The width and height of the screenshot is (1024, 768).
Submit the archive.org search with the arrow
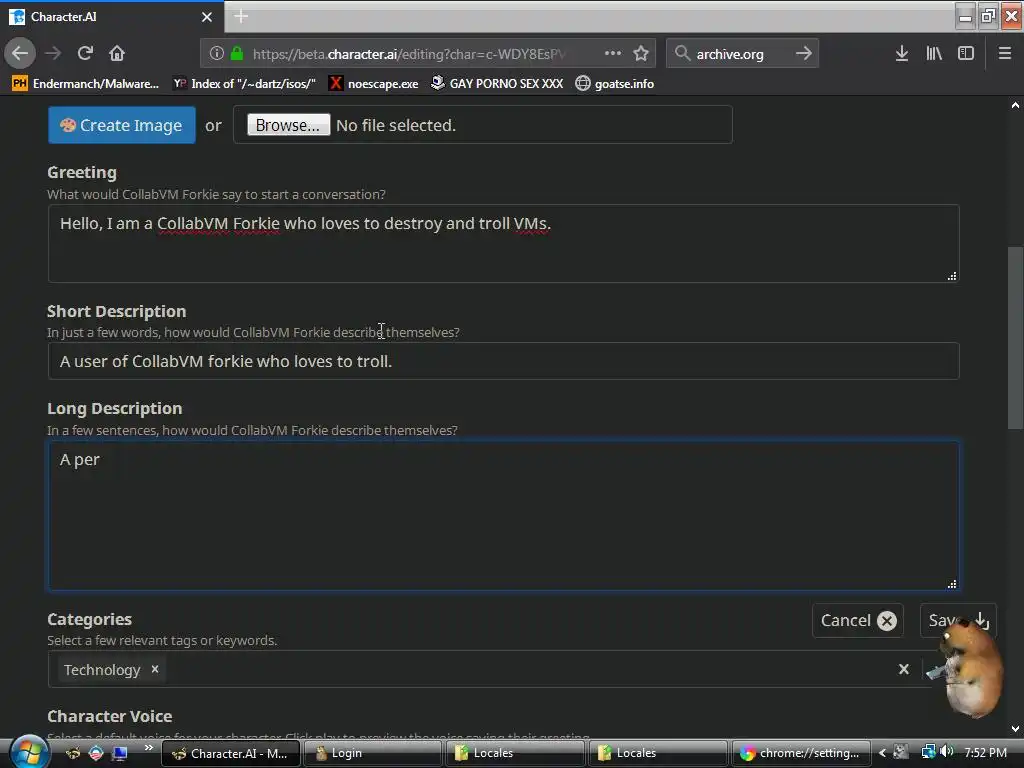[x=804, y=54]
